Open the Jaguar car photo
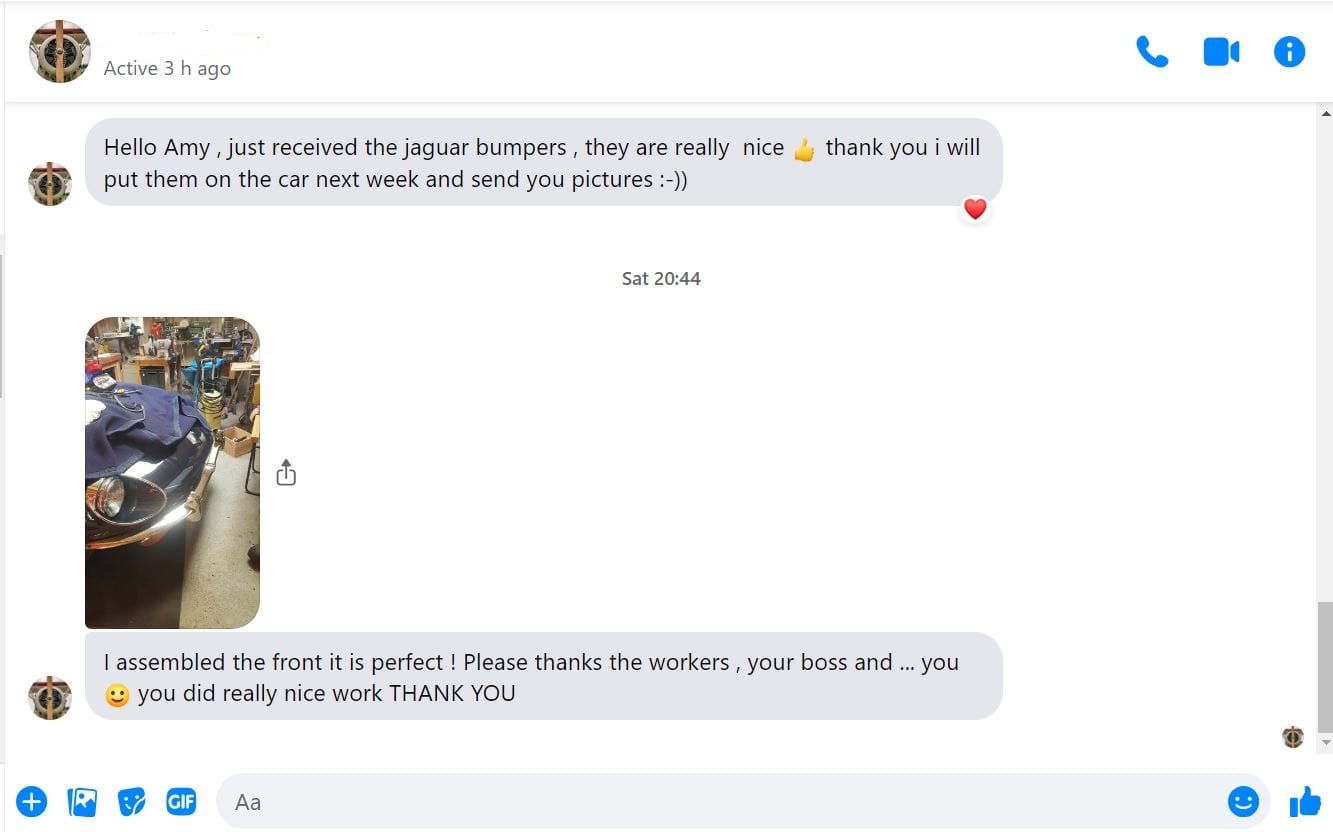This screenshot has width=1333, height=832. point(172,472)
